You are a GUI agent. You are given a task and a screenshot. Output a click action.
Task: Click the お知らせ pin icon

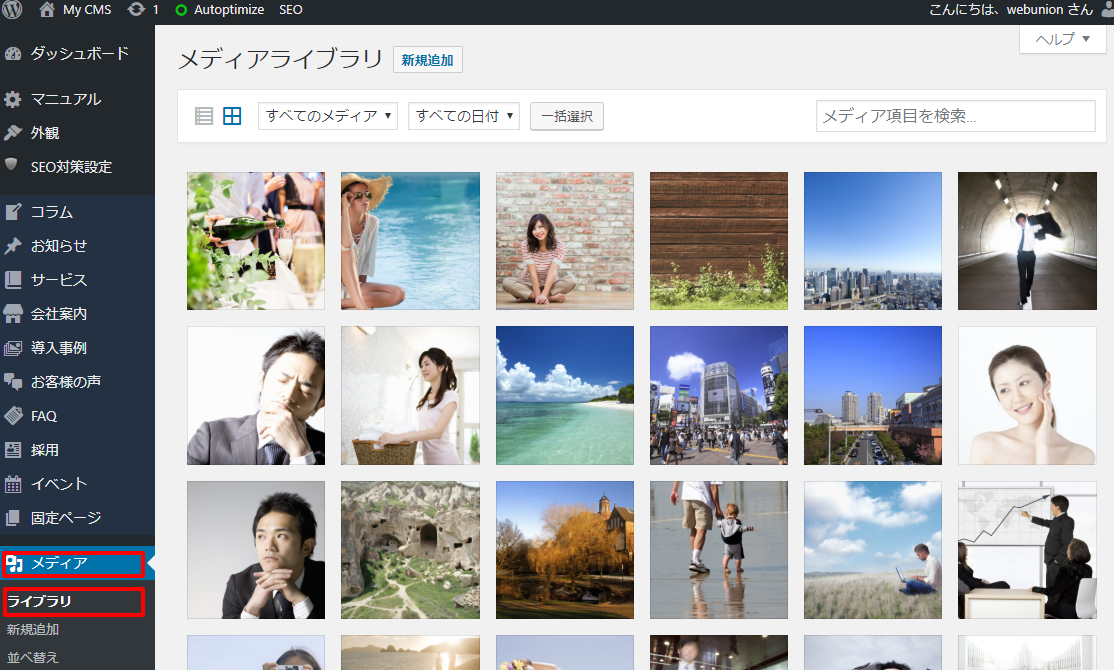coord(13,246)
